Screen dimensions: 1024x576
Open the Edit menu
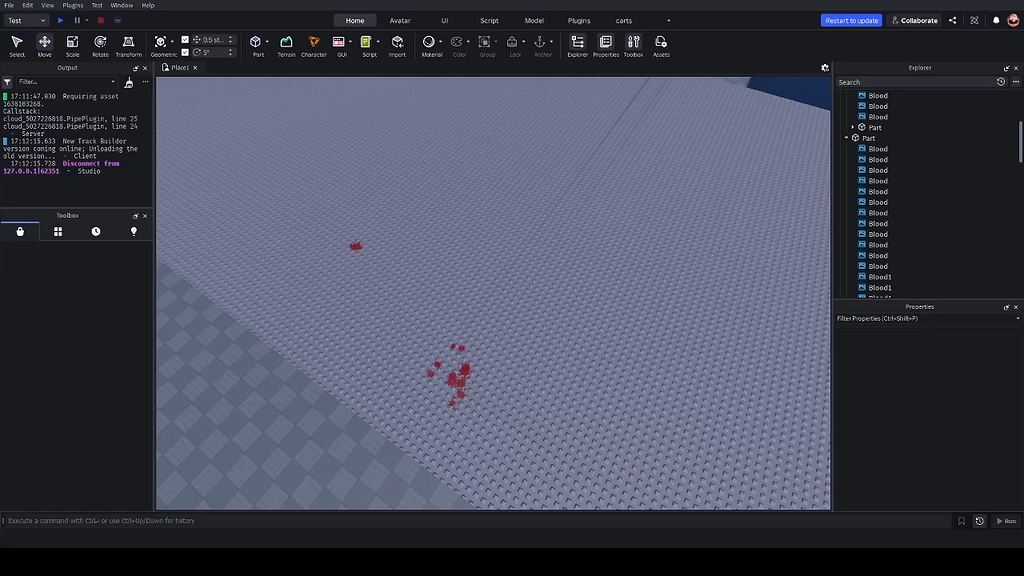pyautogui.click(x=27, y=5)
